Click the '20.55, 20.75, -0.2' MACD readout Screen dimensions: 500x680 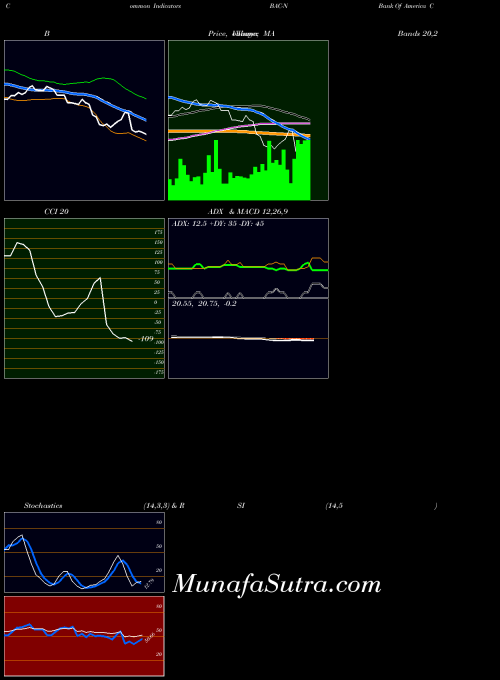204,304
